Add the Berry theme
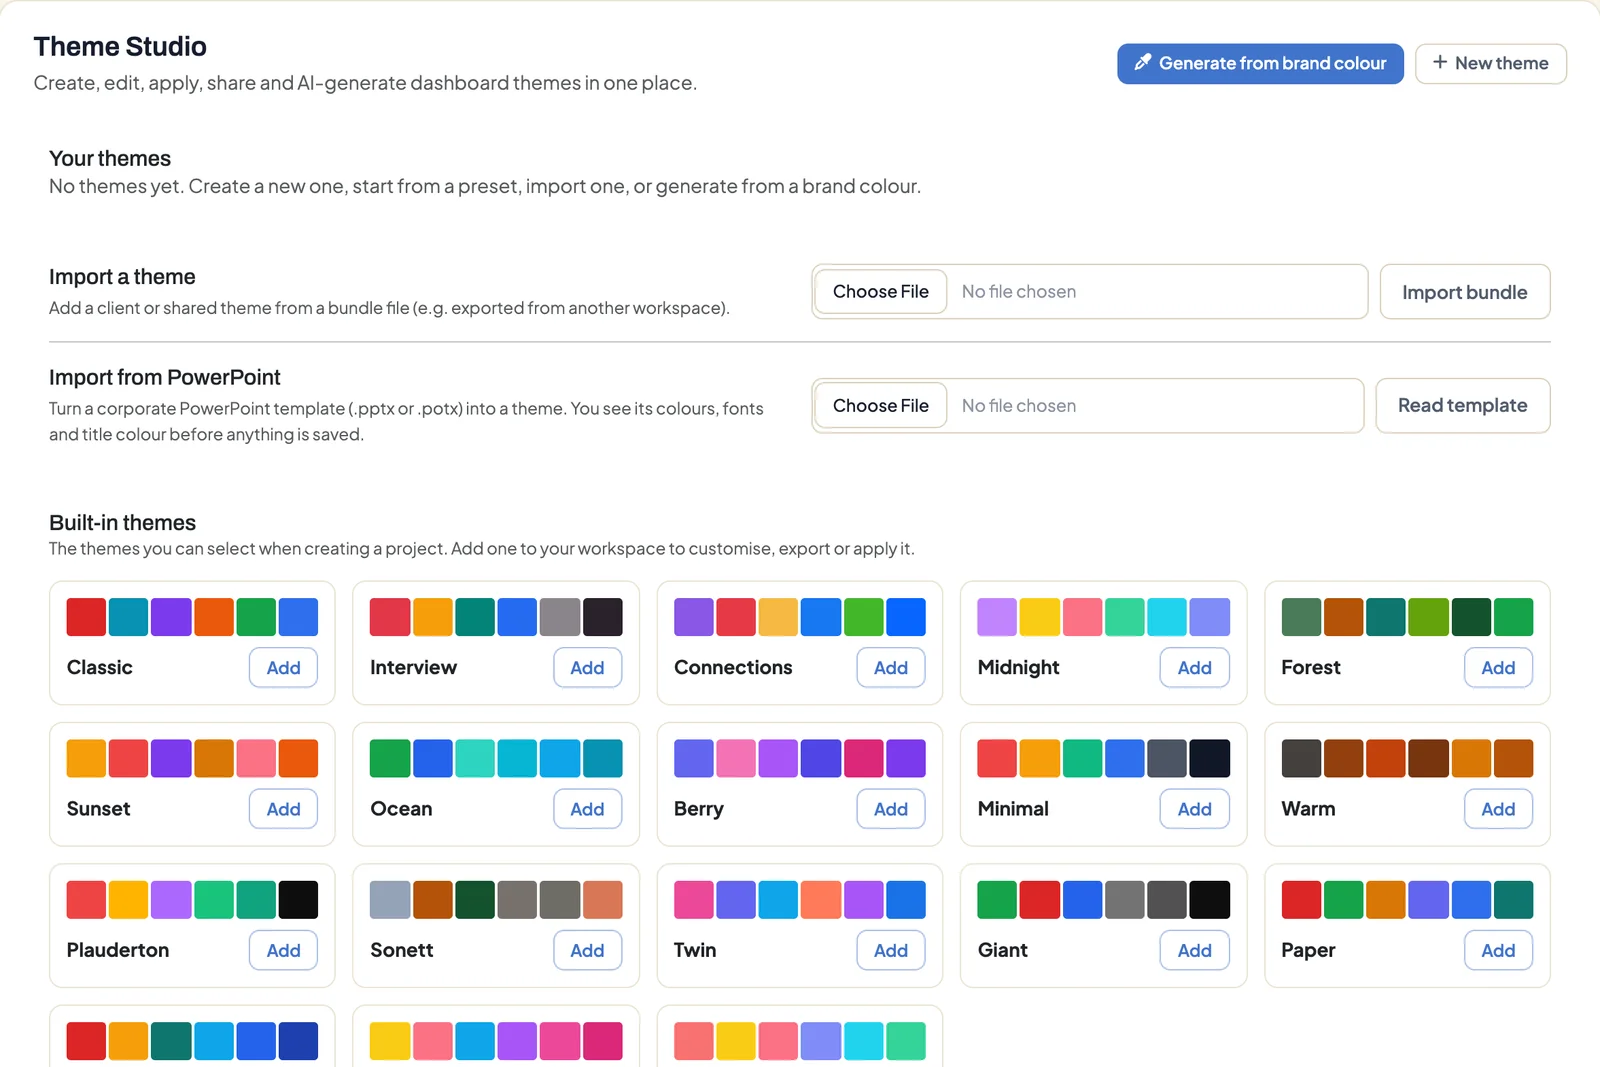The image size is (1600, 1067). tap(890, 808)
